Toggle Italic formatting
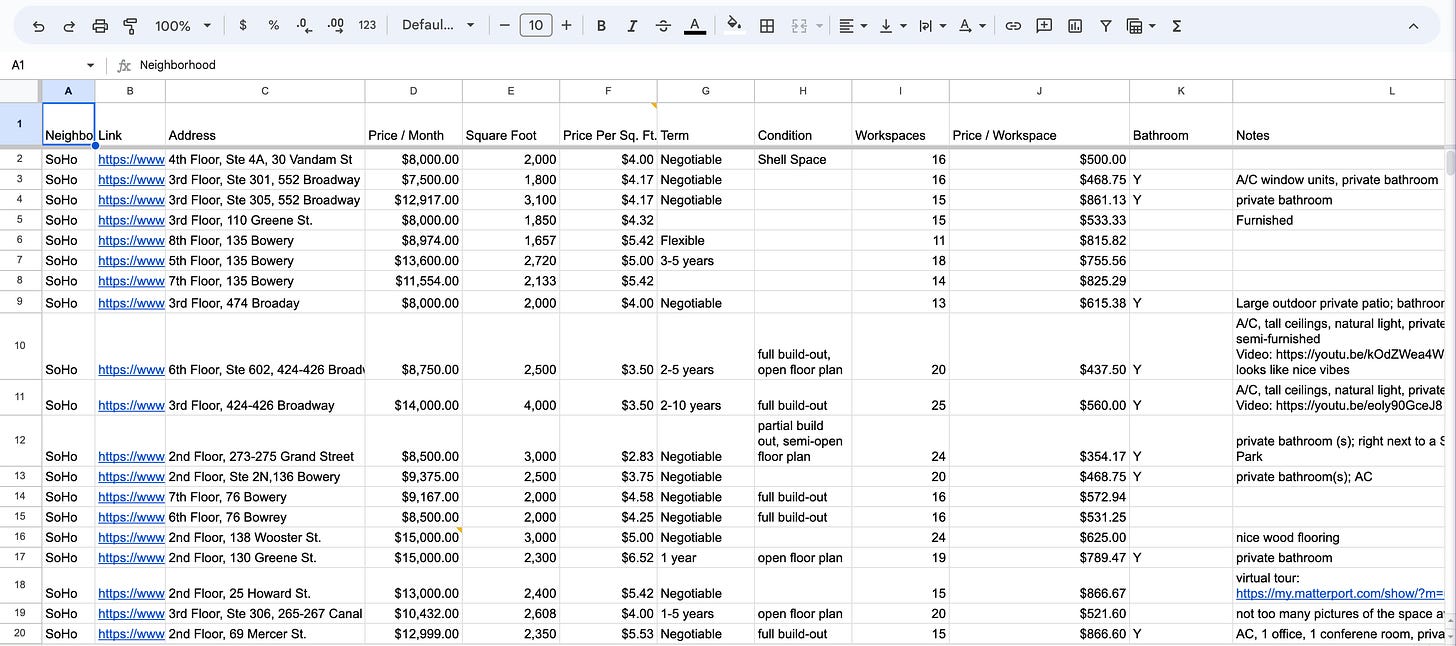1456x646 pixels. coord(632,26)
